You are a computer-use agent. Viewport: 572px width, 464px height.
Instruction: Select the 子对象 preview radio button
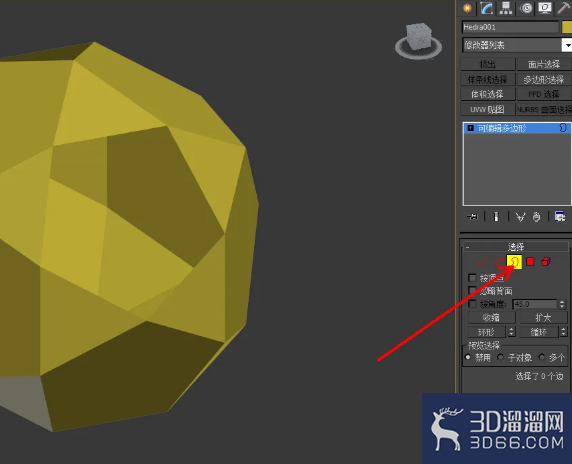(500, 357)
